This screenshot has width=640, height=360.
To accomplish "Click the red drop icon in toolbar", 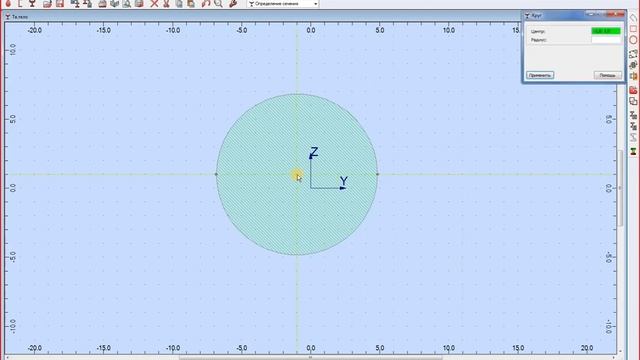I will tap(8, 4).
